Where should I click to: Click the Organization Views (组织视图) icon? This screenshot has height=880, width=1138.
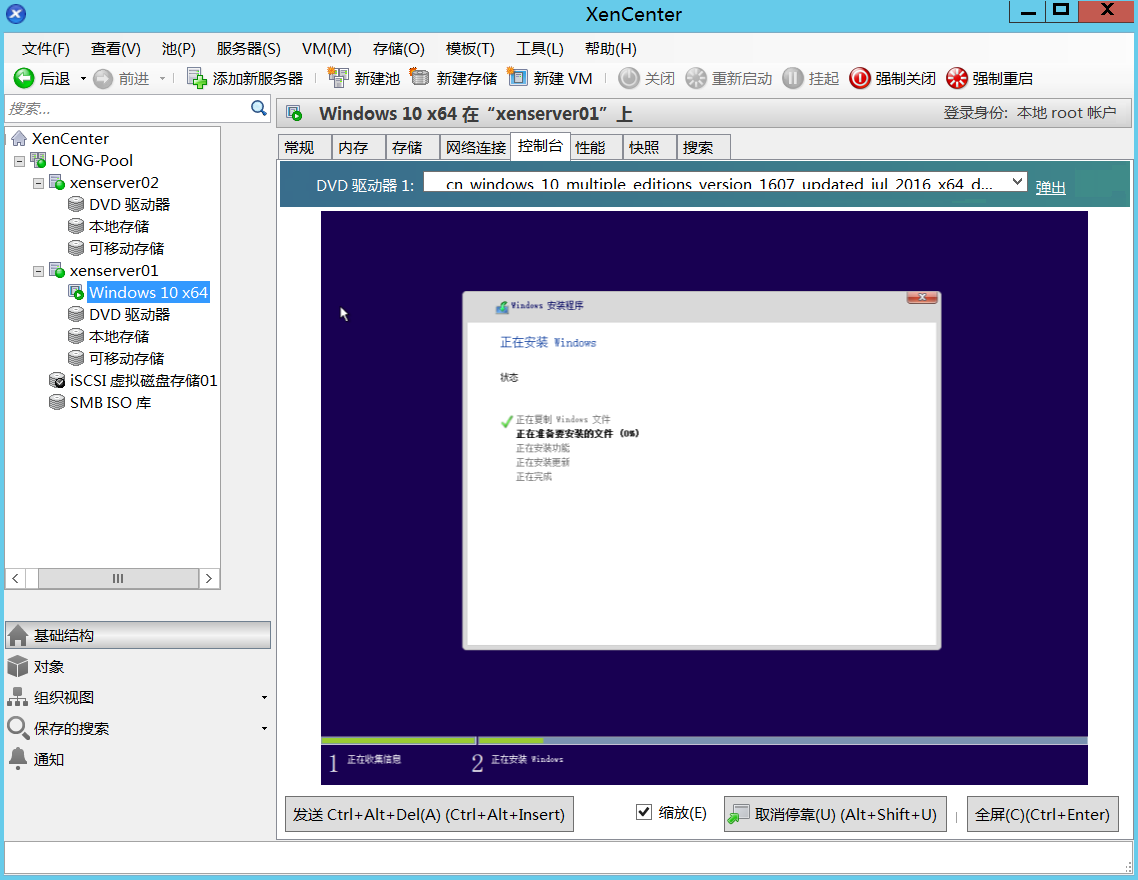pos(18,697)
